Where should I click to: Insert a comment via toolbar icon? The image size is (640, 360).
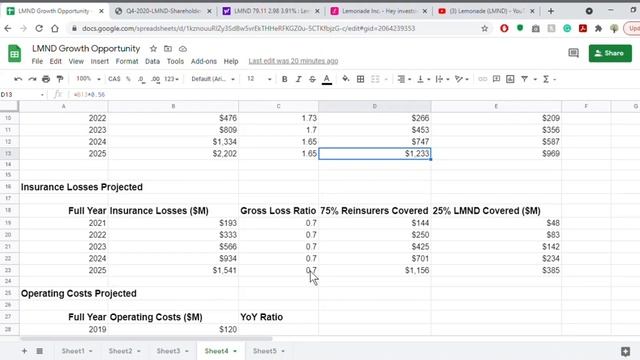[x=496, y=79]
